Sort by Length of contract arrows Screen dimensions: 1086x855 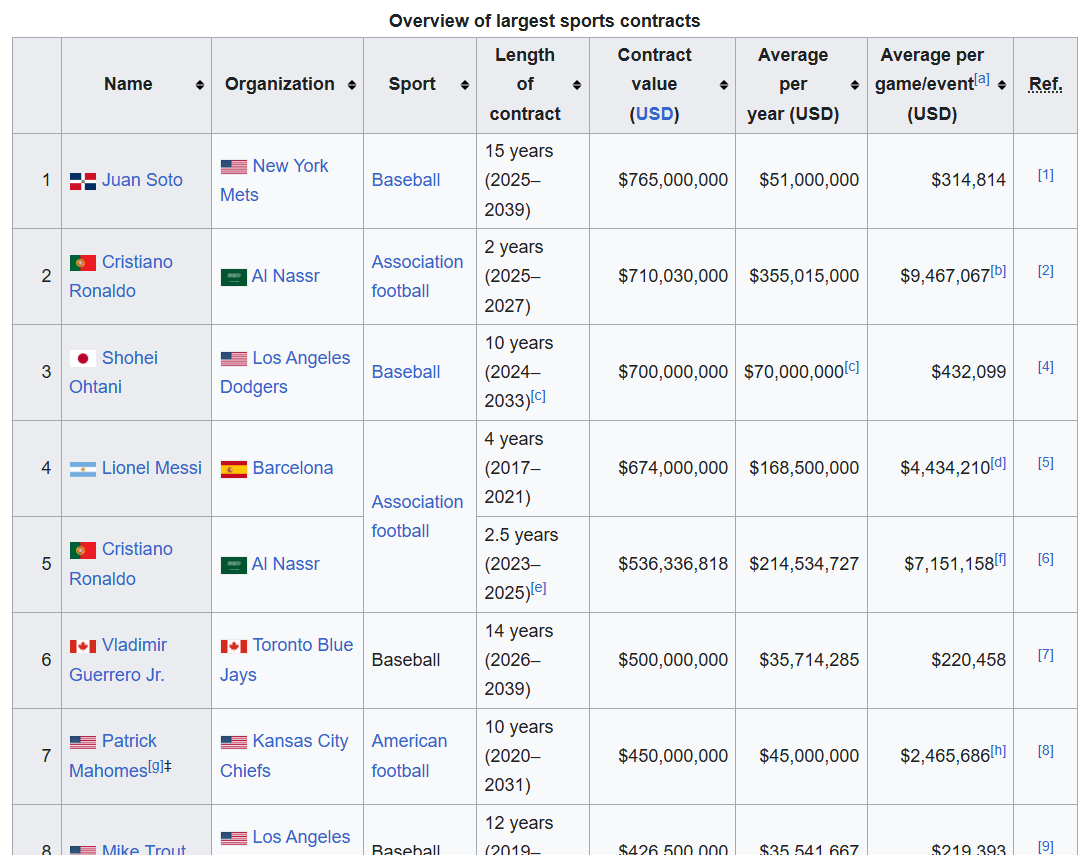pyautogui.click(x=577, y=85)
